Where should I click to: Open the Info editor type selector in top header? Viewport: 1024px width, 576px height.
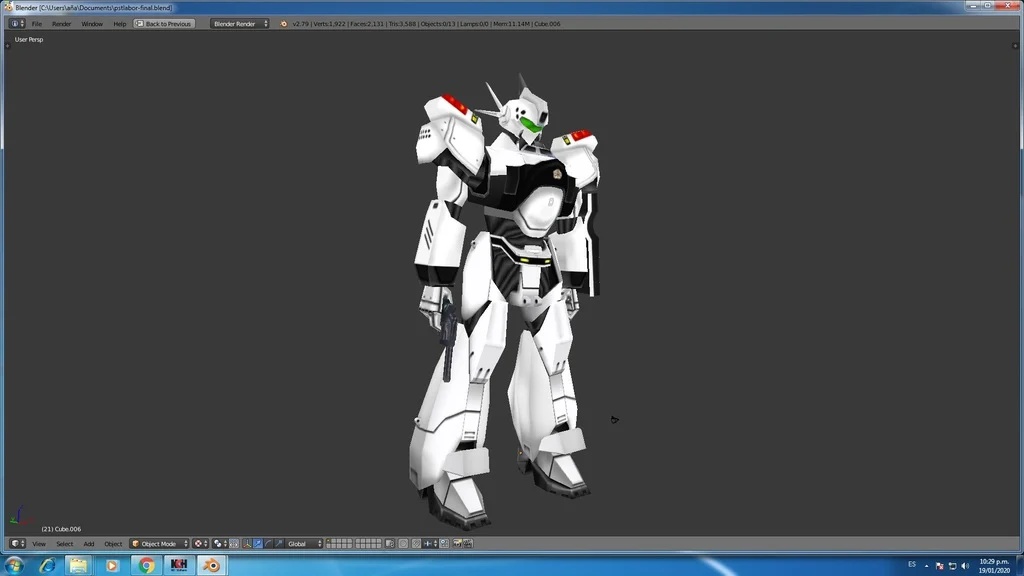[17, 24]
